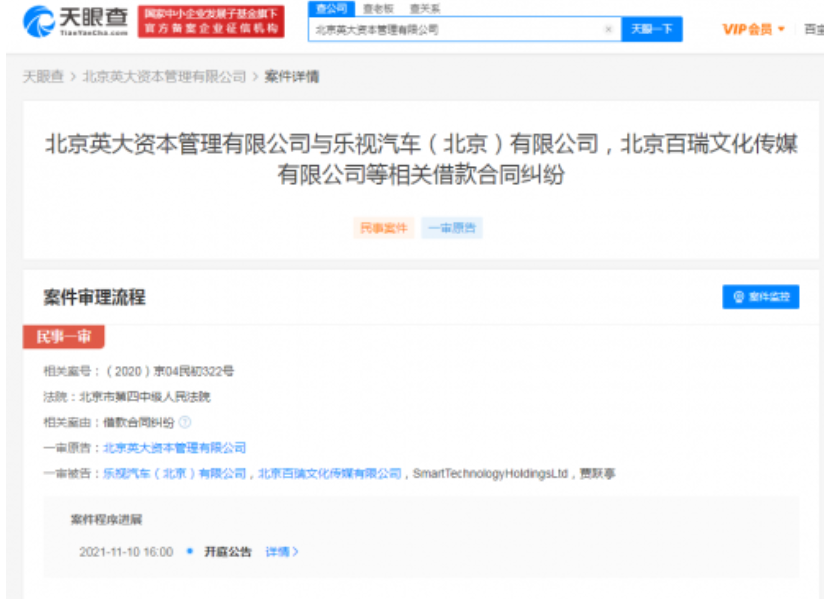Click the 案件监控 monitor button

[760, 297]
